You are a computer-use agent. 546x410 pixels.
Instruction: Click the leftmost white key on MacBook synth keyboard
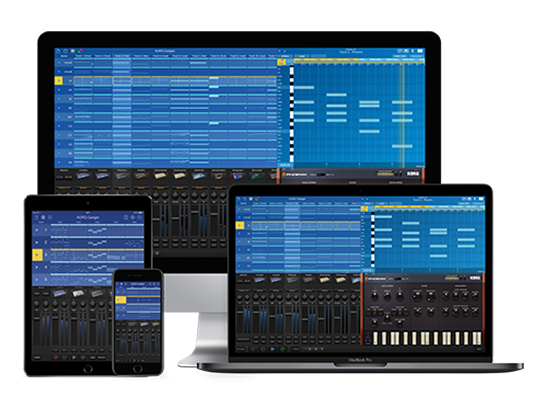(x=375, y=338)
